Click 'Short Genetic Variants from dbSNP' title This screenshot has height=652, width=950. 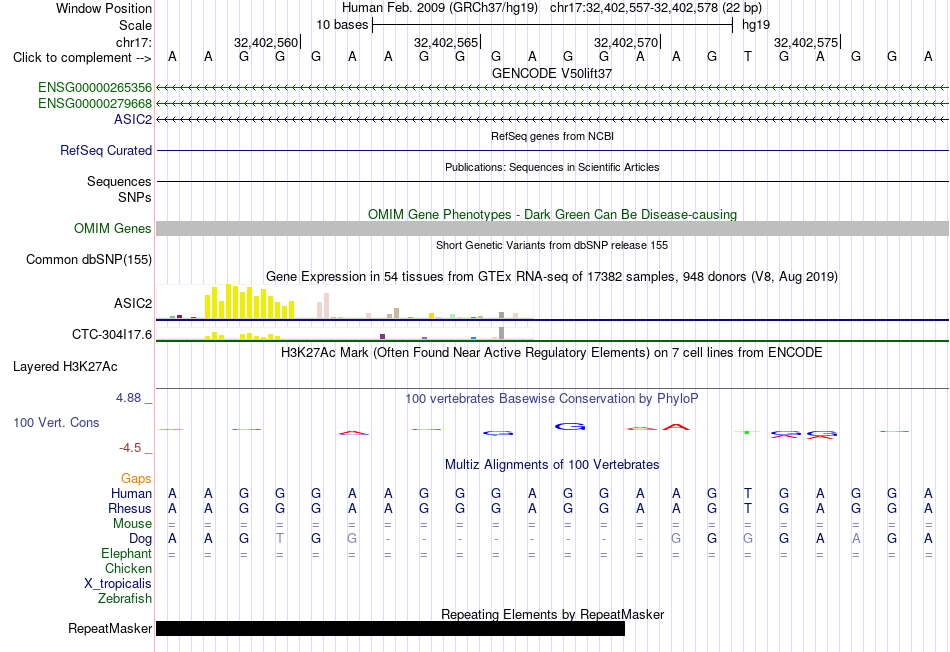(x=552, y=245)
